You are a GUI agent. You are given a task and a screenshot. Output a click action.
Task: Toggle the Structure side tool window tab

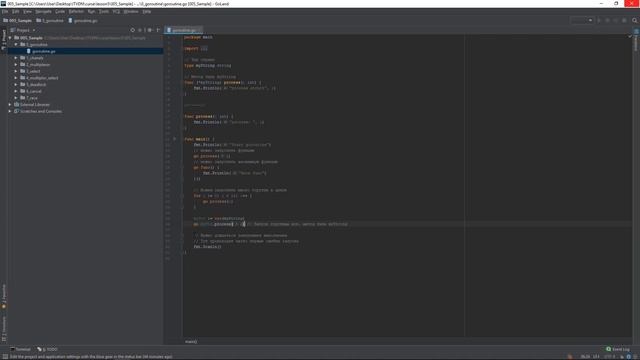[4, 329]
